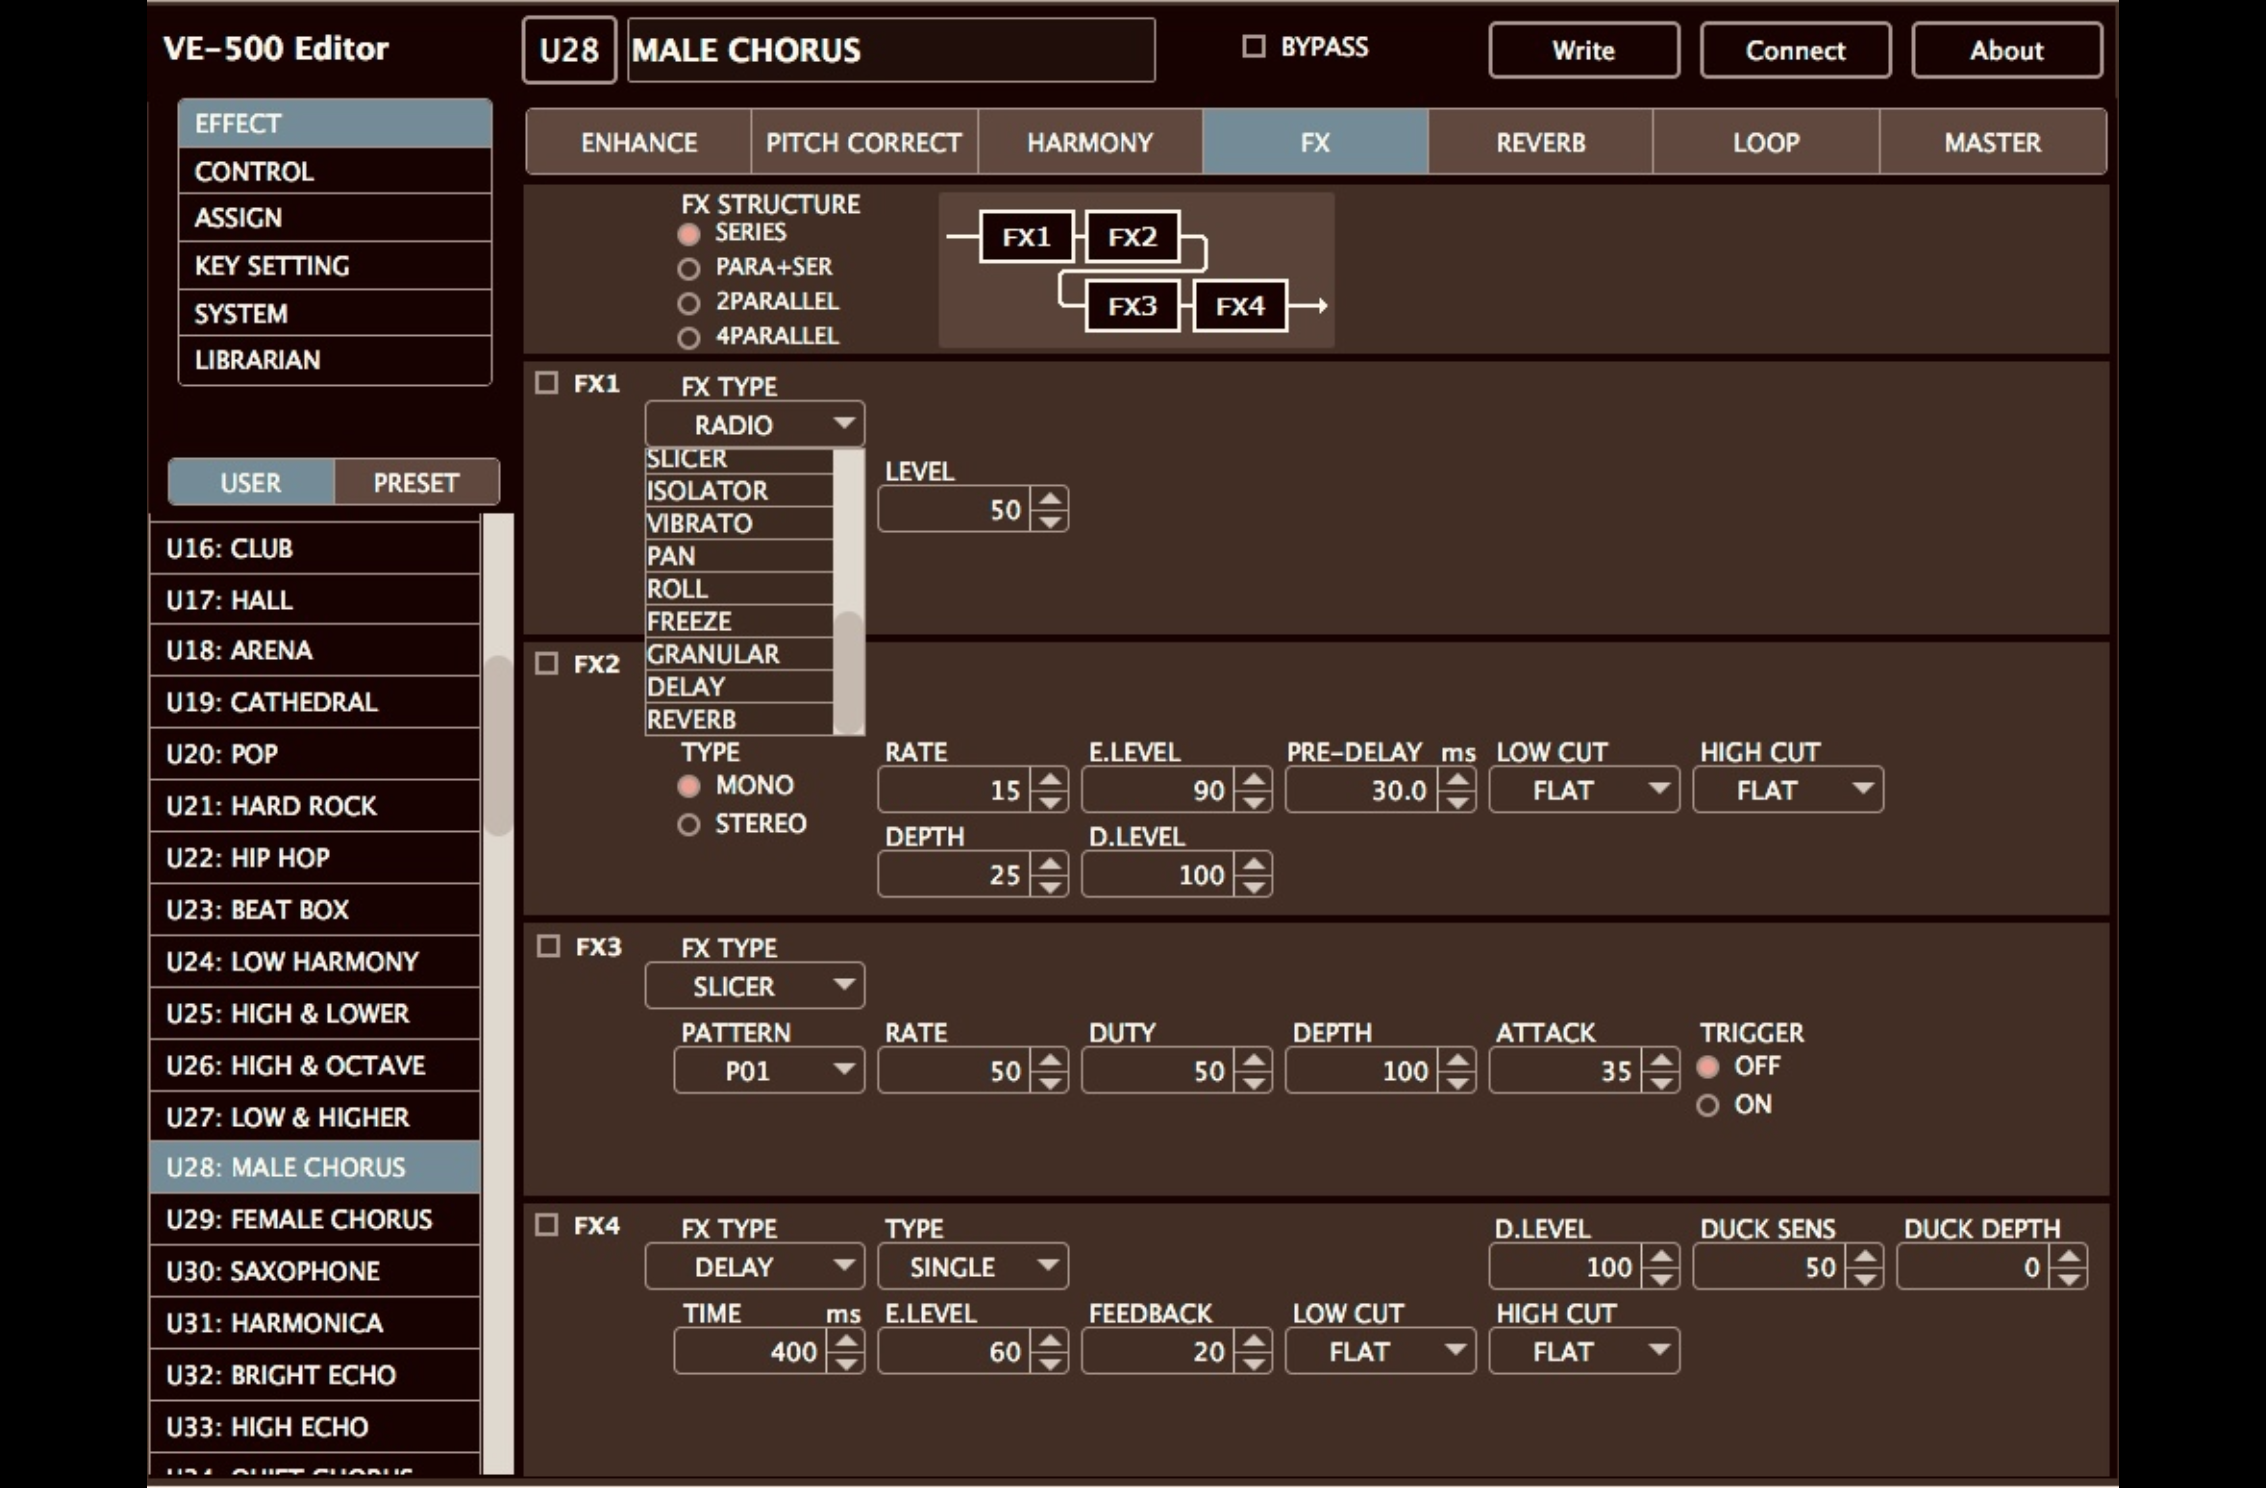The height and width of the screenshot is (1488, 2266).
Task: Switch to the PITCH CORRECT tab
Action: (864, 142)
